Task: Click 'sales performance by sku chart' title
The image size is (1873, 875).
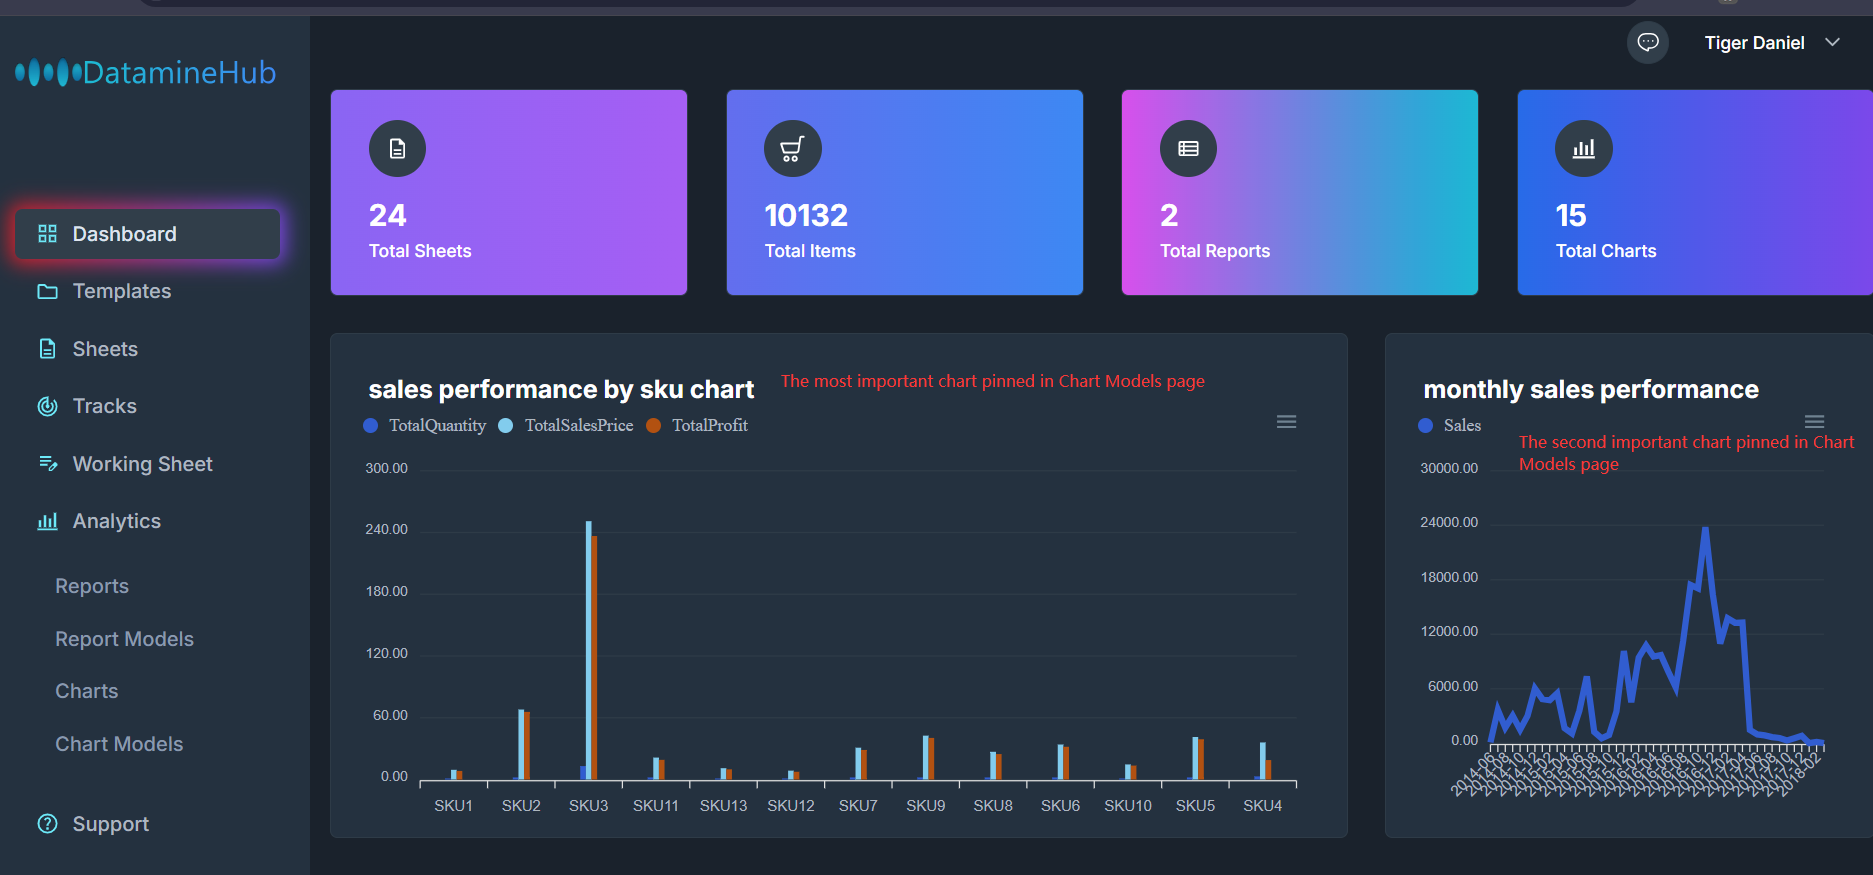Action: click(x=561, y=389)
